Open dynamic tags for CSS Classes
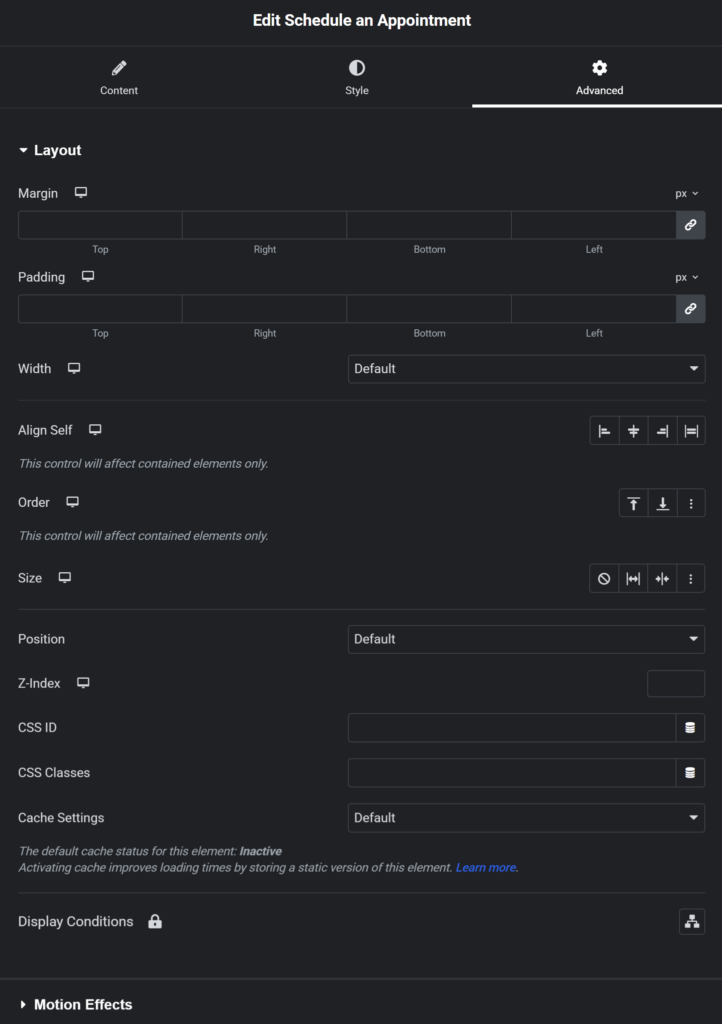The height and width of the screenshot is (1024, 722). point(690,773)
